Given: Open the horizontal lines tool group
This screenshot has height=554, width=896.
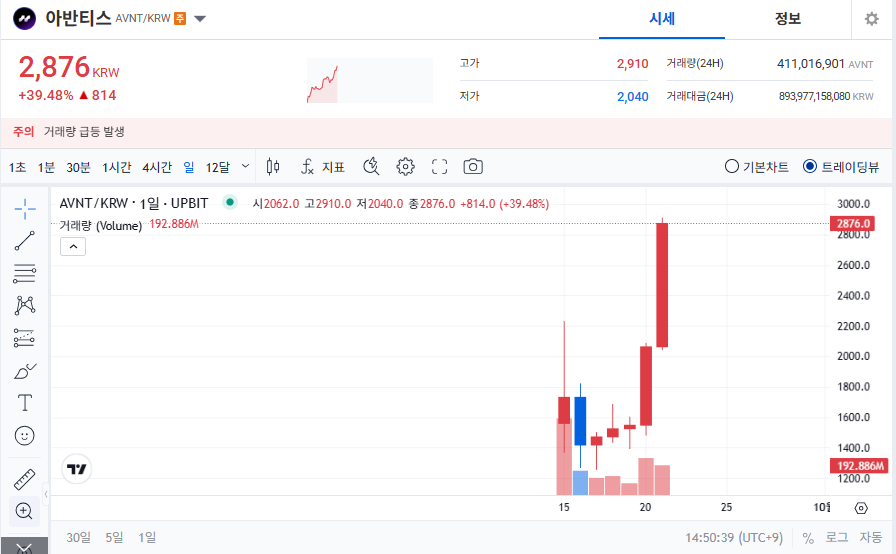Looking at the screenshot, I should 25,274.
